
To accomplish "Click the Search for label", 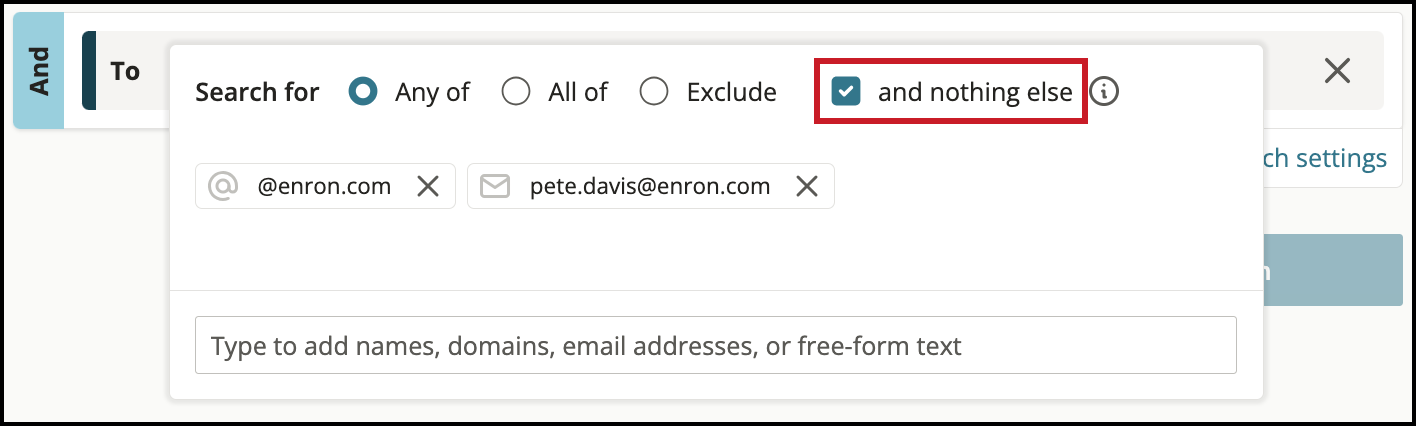I will 257,93.
